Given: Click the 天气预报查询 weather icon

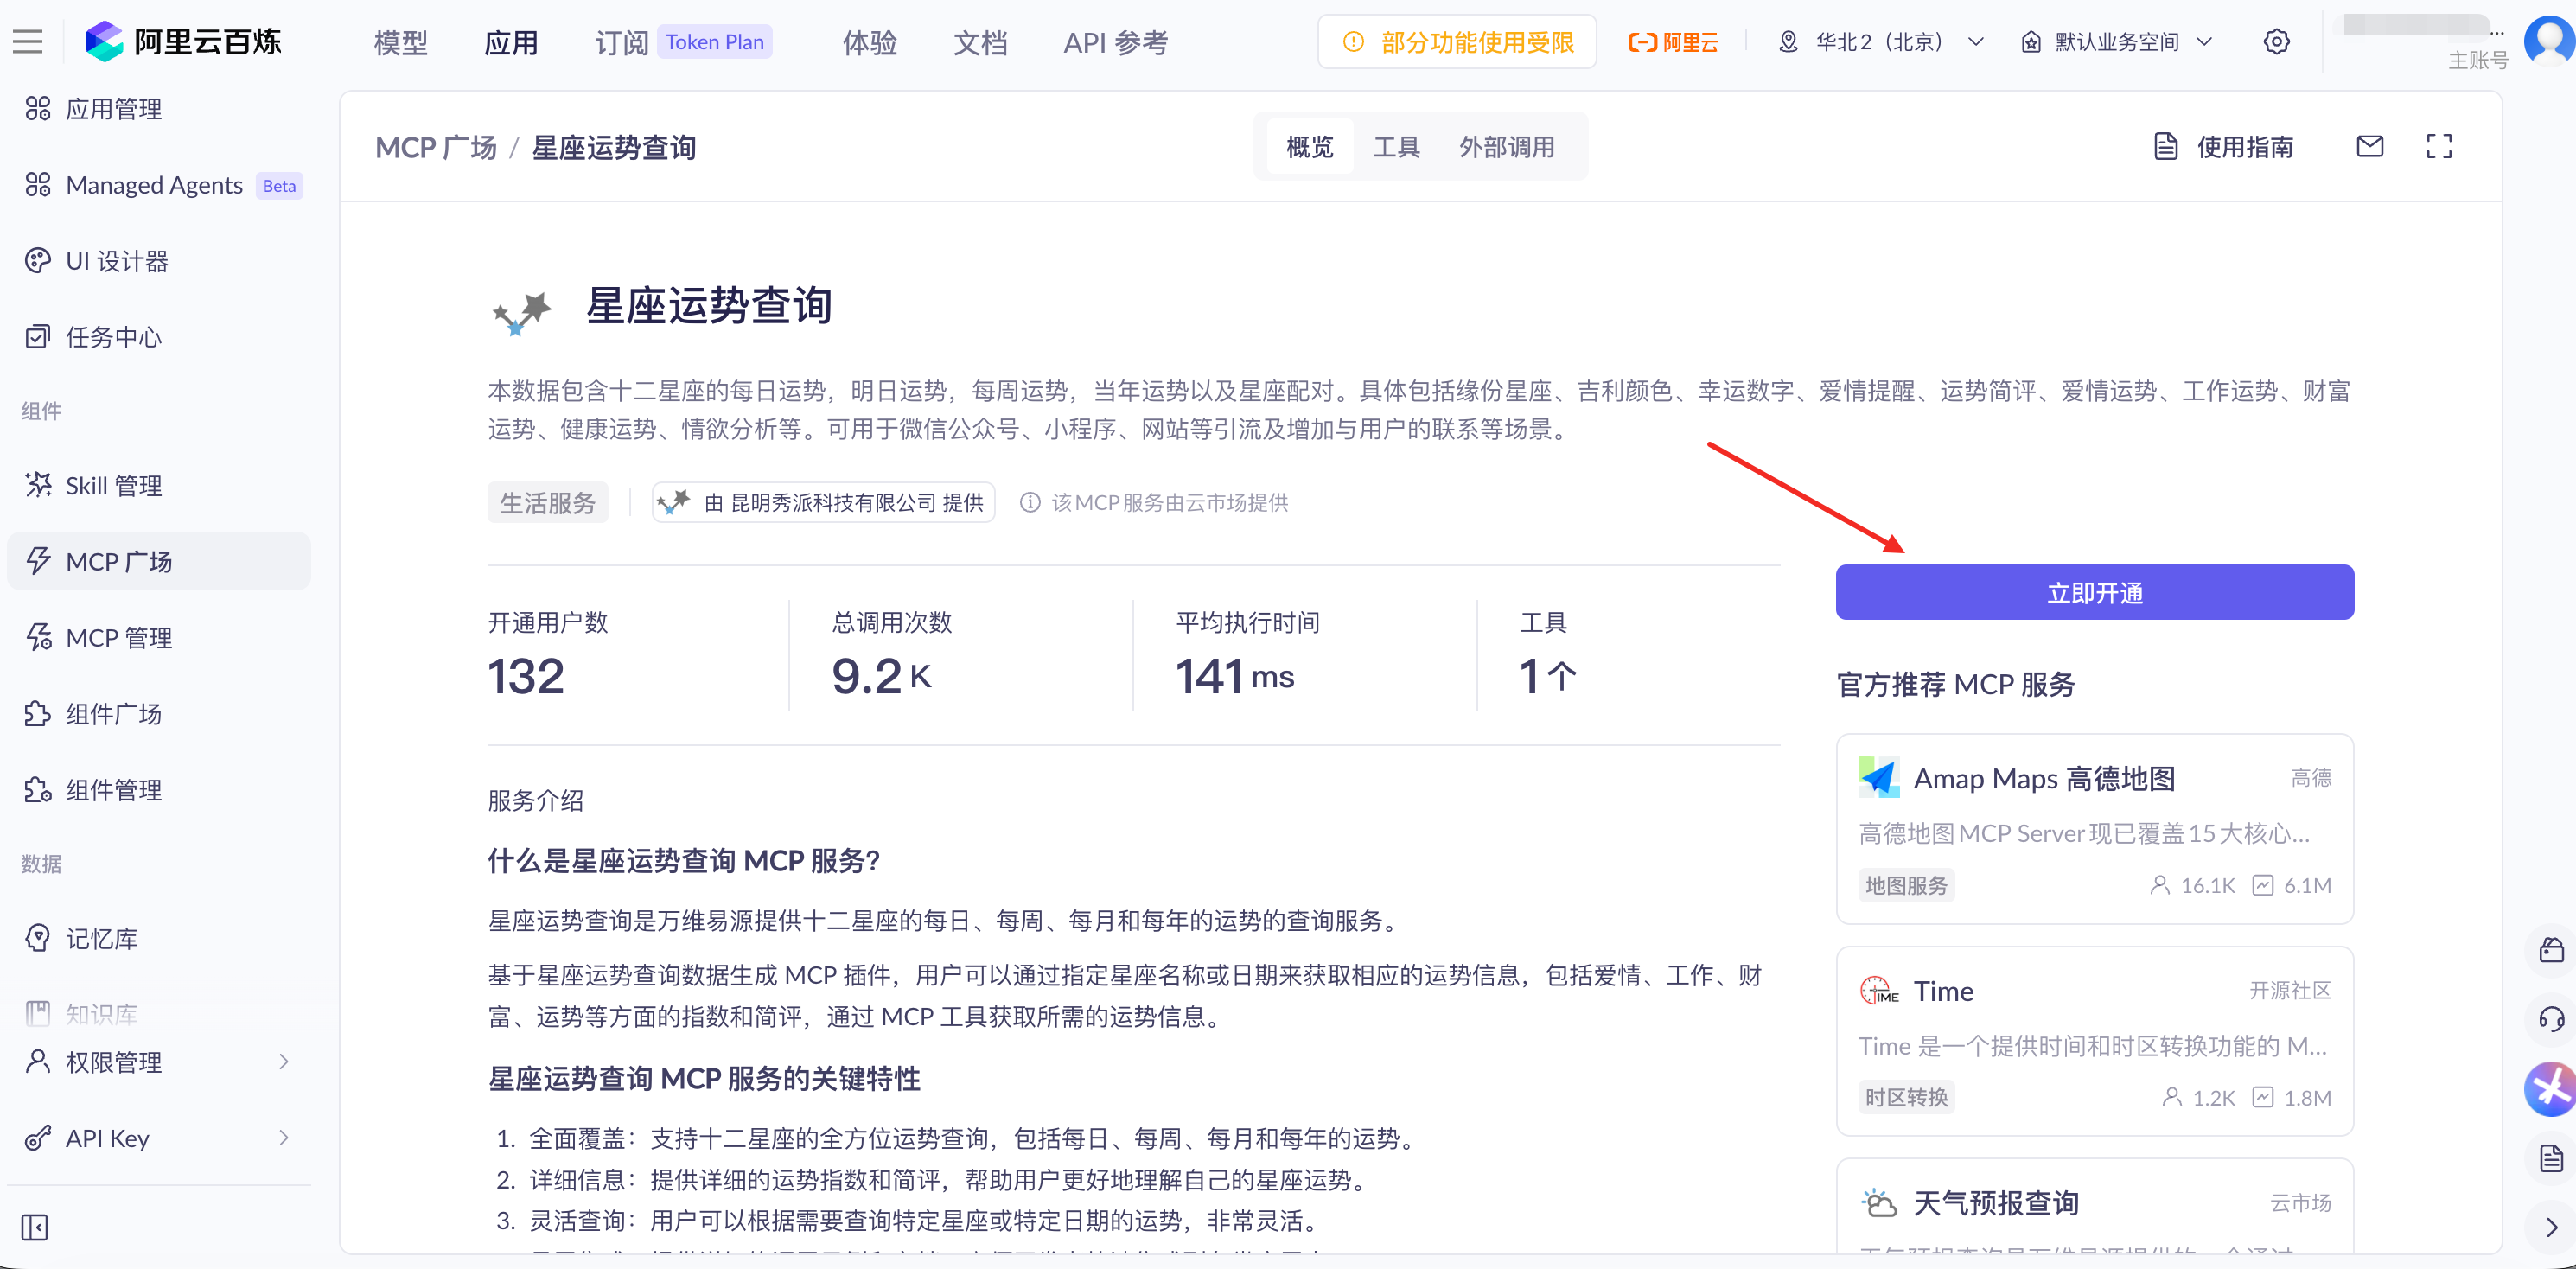Looking at the screenshot, I should click(x=1878, y=1202).
